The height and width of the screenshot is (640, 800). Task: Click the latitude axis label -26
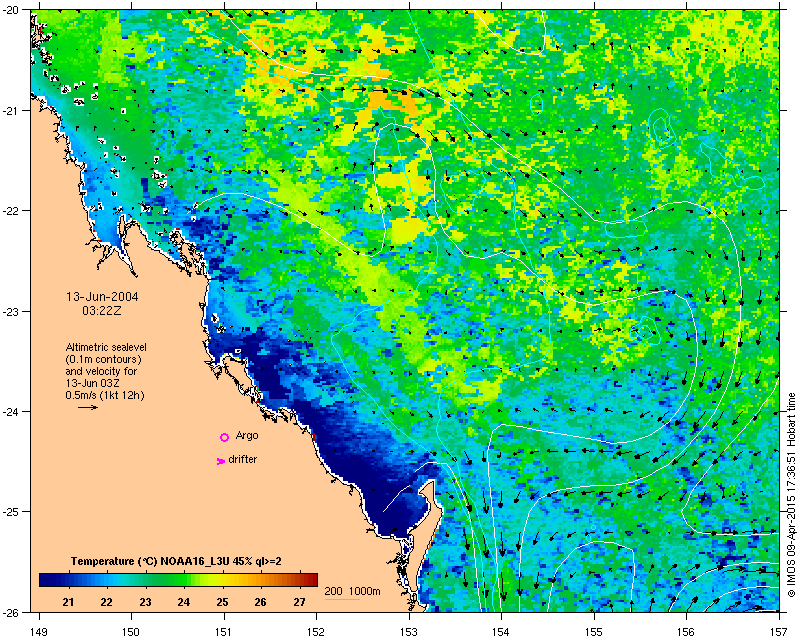10,612
